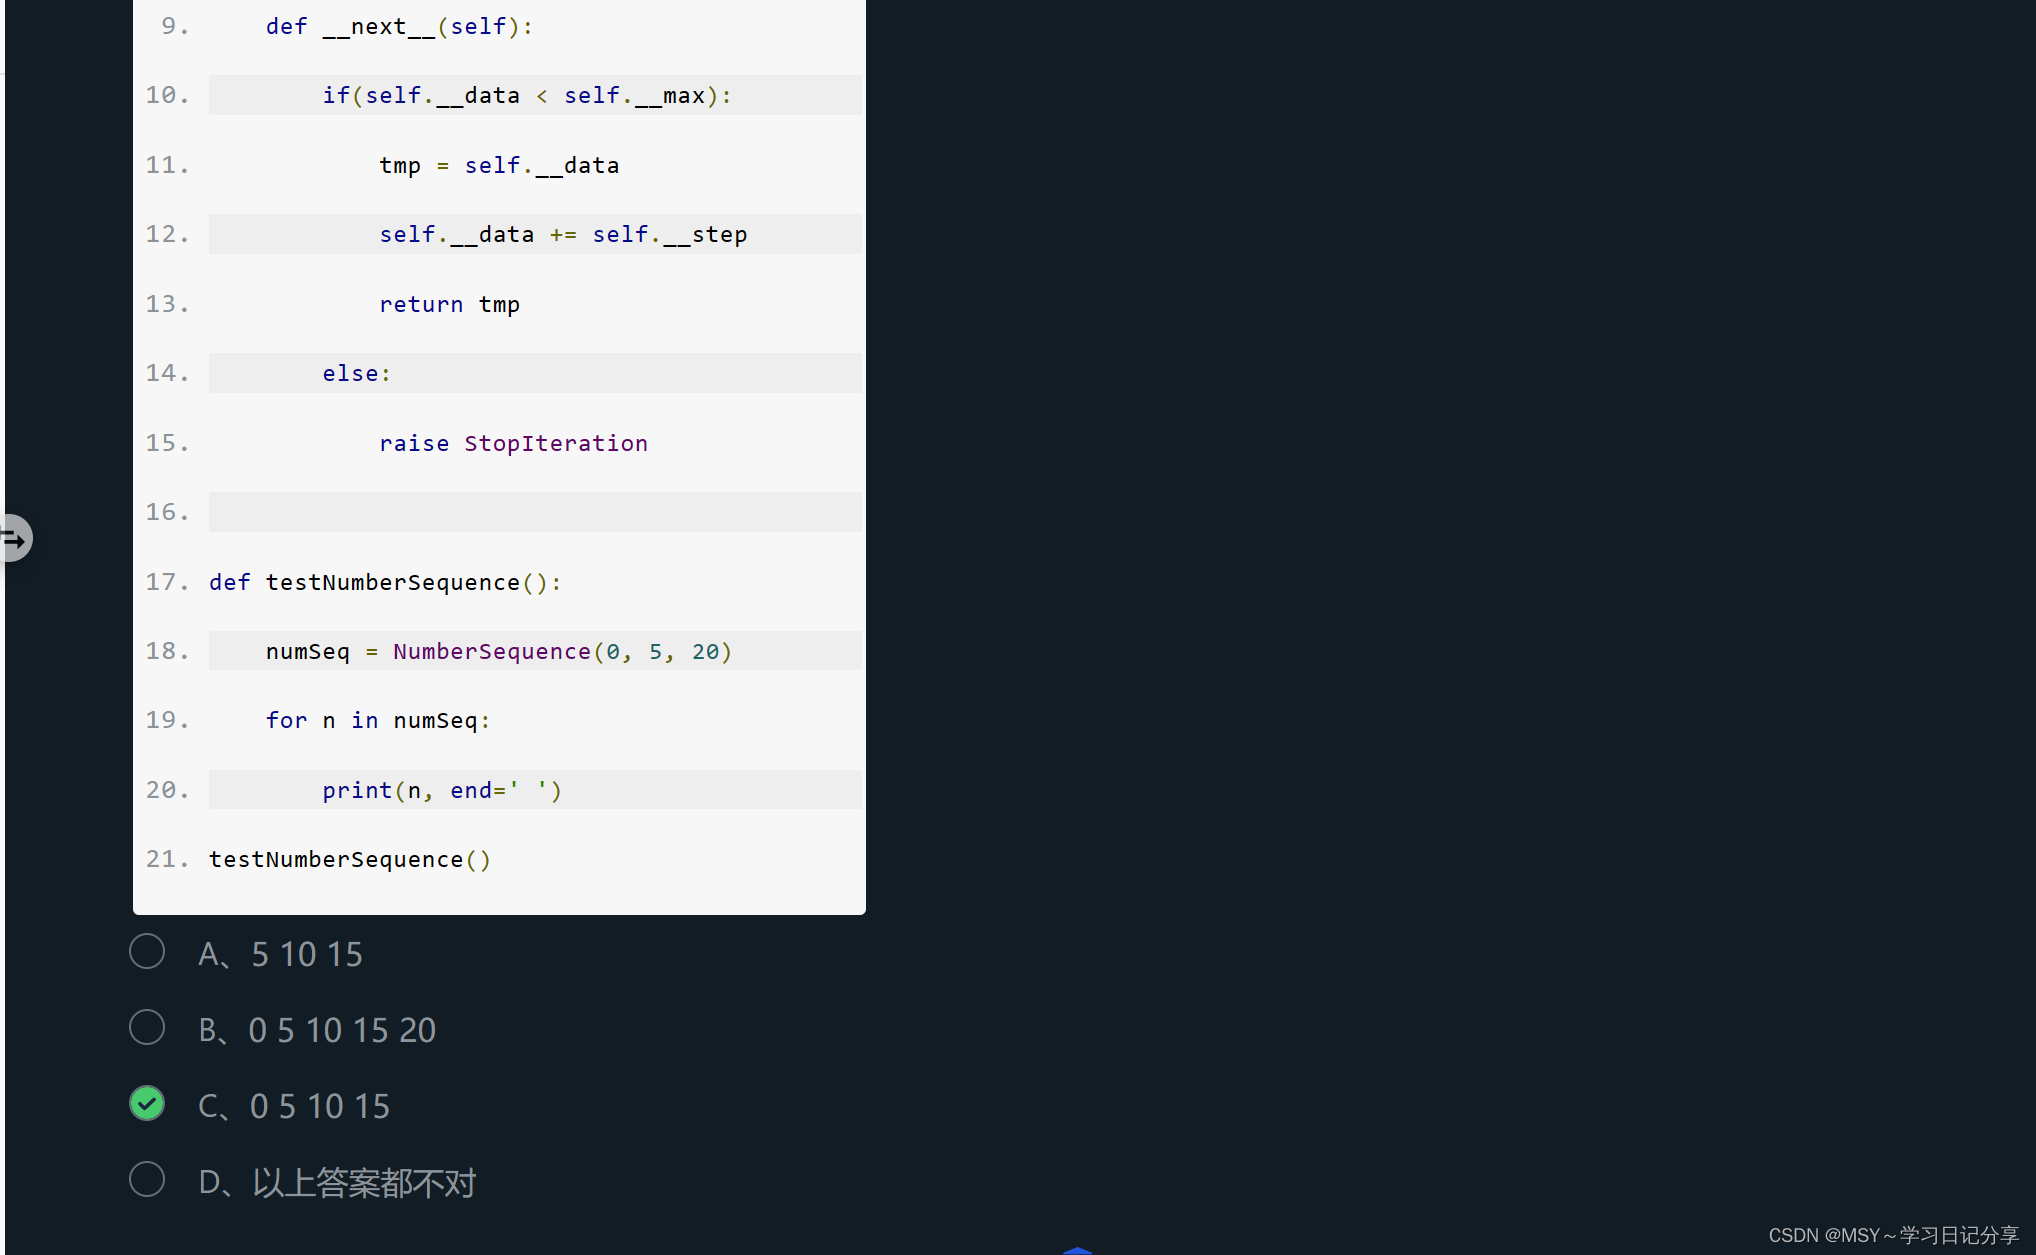Viewport: 2036px width, 1255px height.
Task: Select radio button for option D
Action: point(147,1179)
